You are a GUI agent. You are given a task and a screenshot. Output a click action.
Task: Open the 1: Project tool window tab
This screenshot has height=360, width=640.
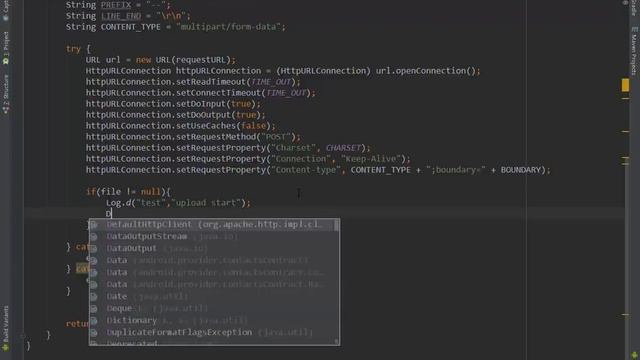(6, 48)
